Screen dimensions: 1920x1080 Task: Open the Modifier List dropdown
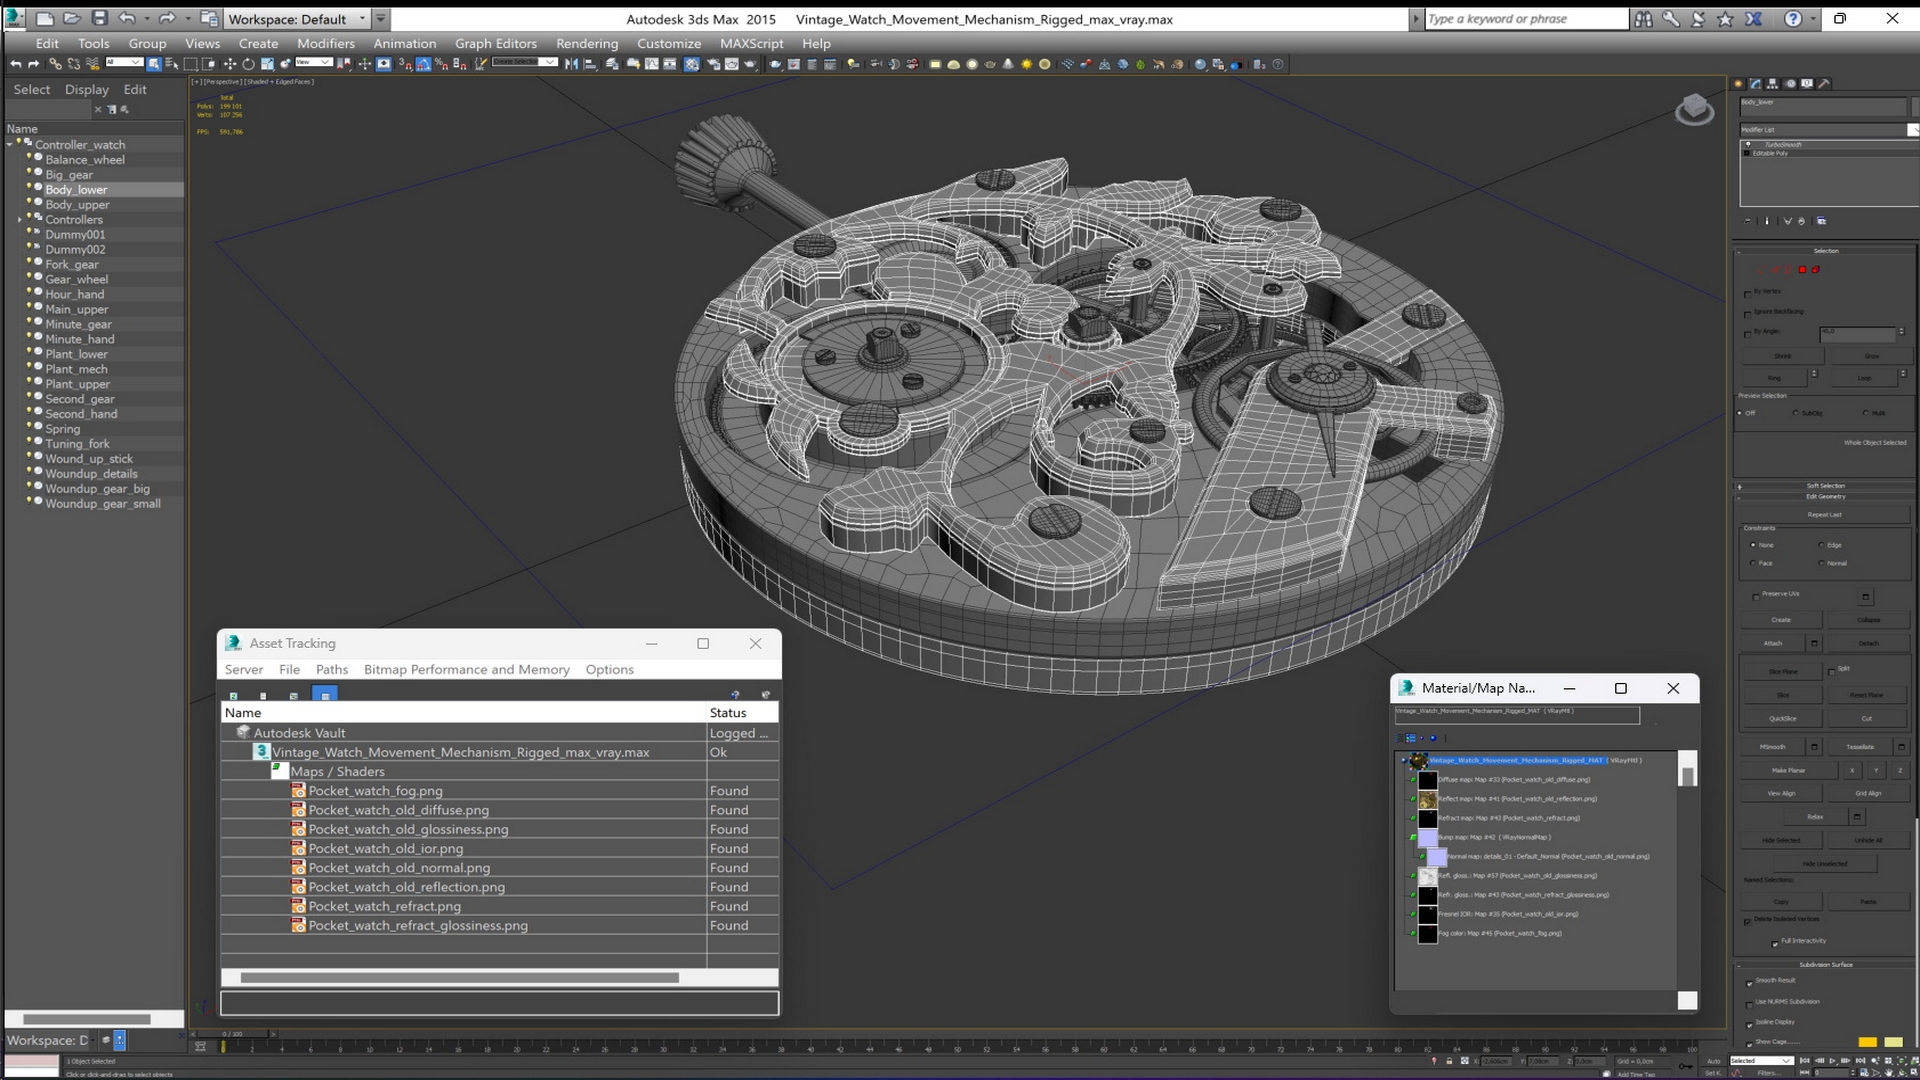(x=1829, y=129)
